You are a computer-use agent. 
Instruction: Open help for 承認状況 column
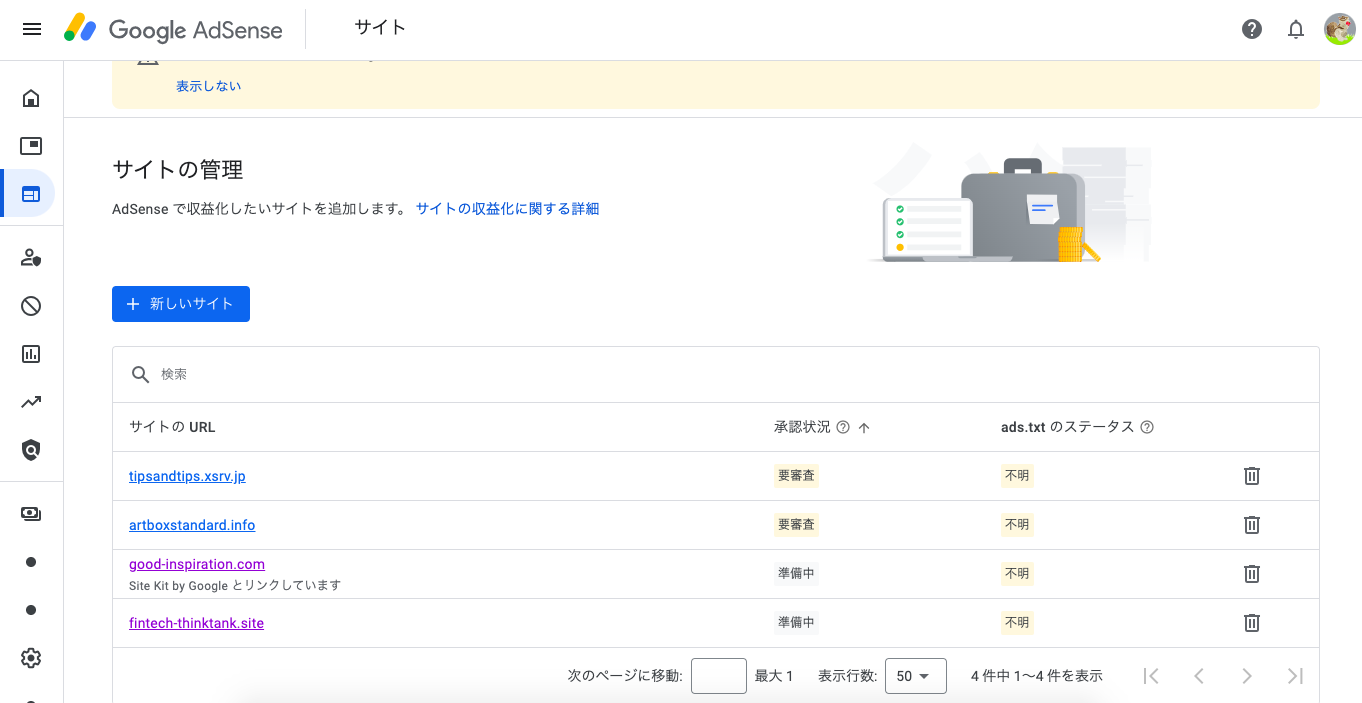[x=843, y=427]
